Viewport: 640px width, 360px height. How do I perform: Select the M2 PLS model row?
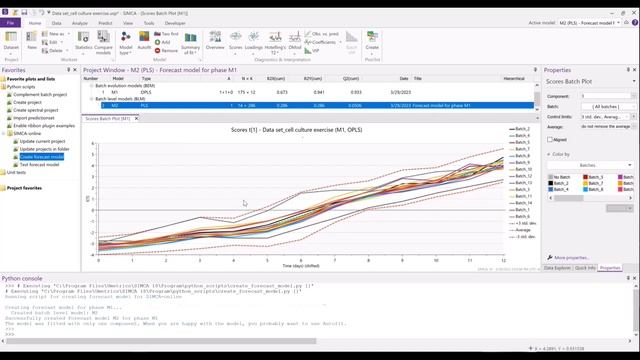[317, 105]
